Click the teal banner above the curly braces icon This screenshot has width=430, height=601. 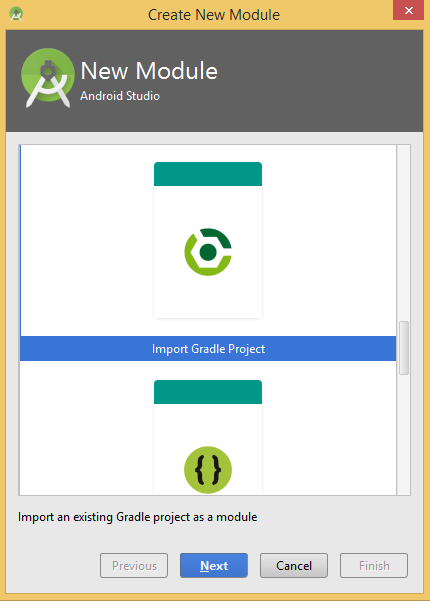[x=208, y=392]
